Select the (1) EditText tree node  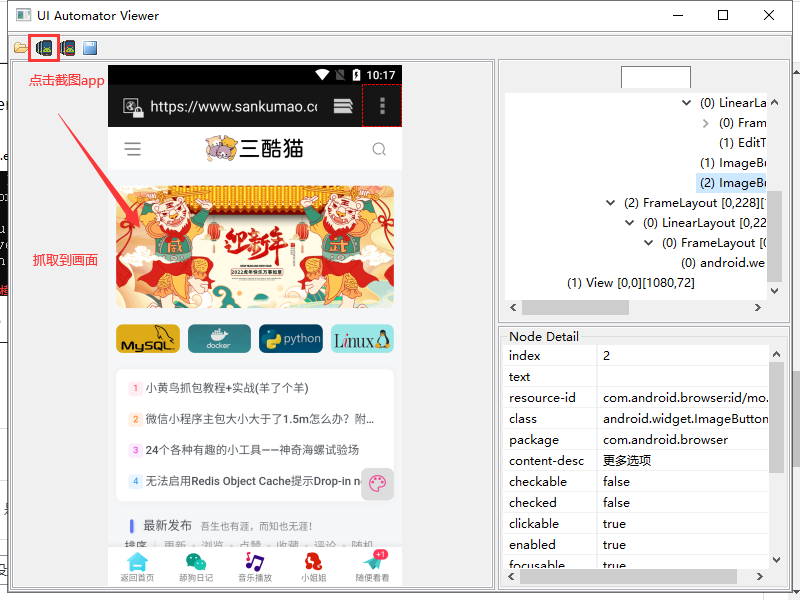[x=741, y=143]
